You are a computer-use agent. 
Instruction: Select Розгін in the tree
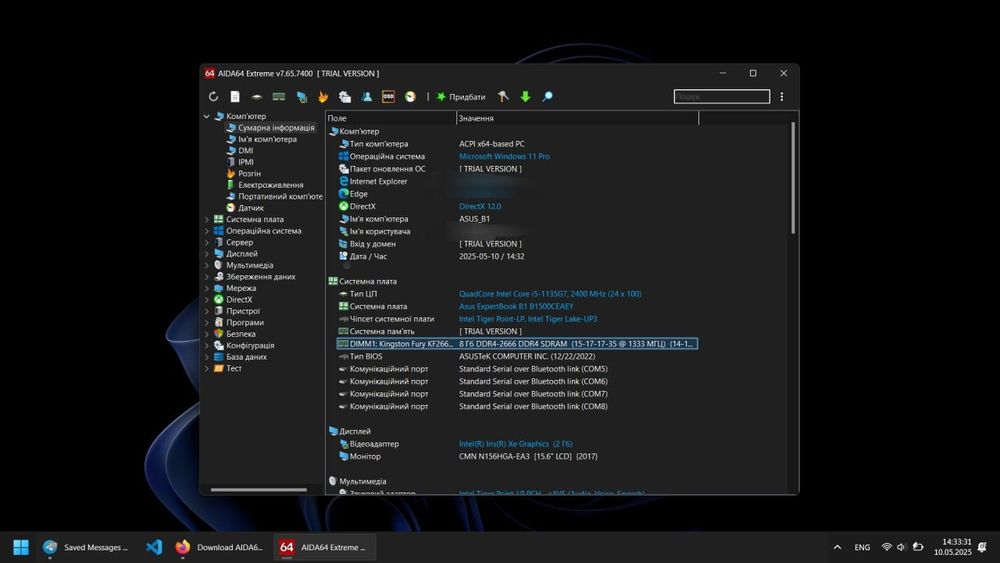[249, 173]
